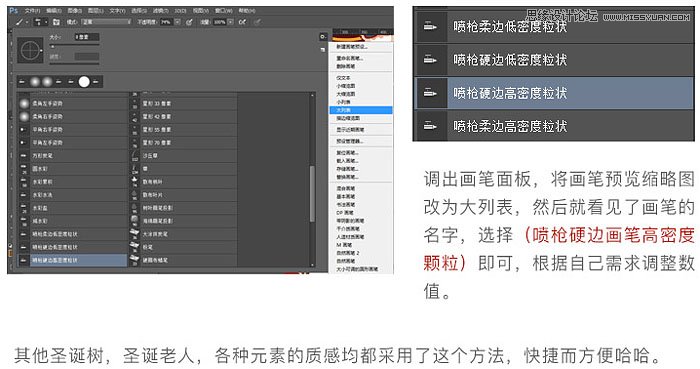Select 圆水彩 brush icon

click(x=24, y=169)
